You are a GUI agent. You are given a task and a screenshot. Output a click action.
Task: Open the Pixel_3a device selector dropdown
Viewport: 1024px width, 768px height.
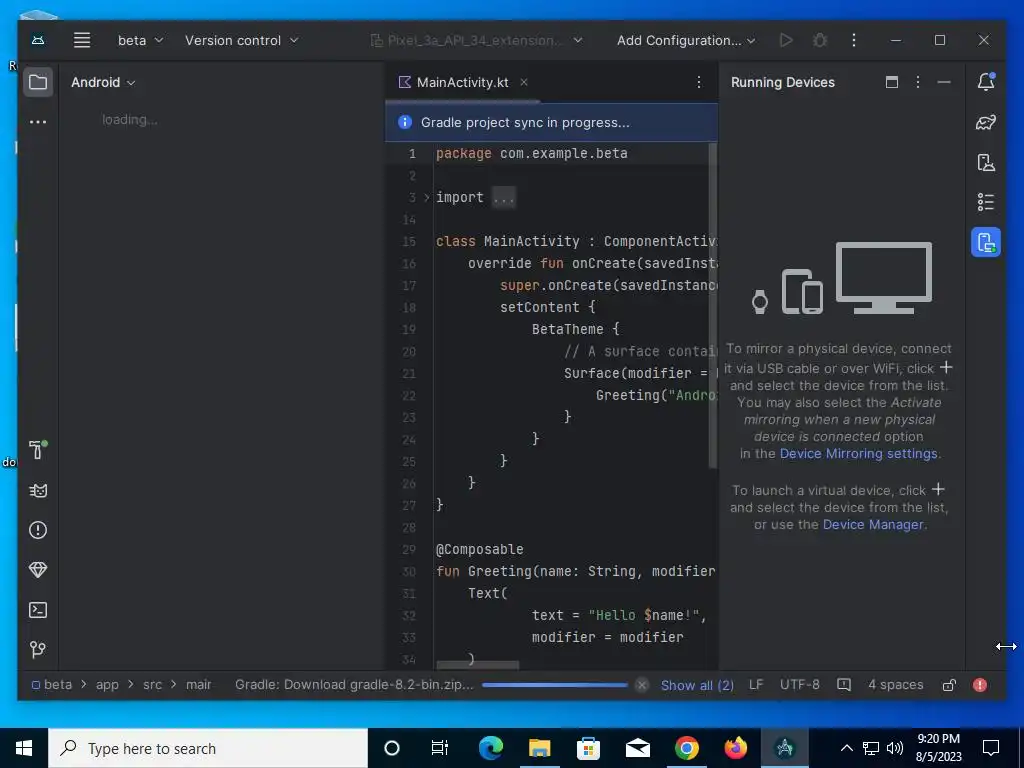(477, 40)
